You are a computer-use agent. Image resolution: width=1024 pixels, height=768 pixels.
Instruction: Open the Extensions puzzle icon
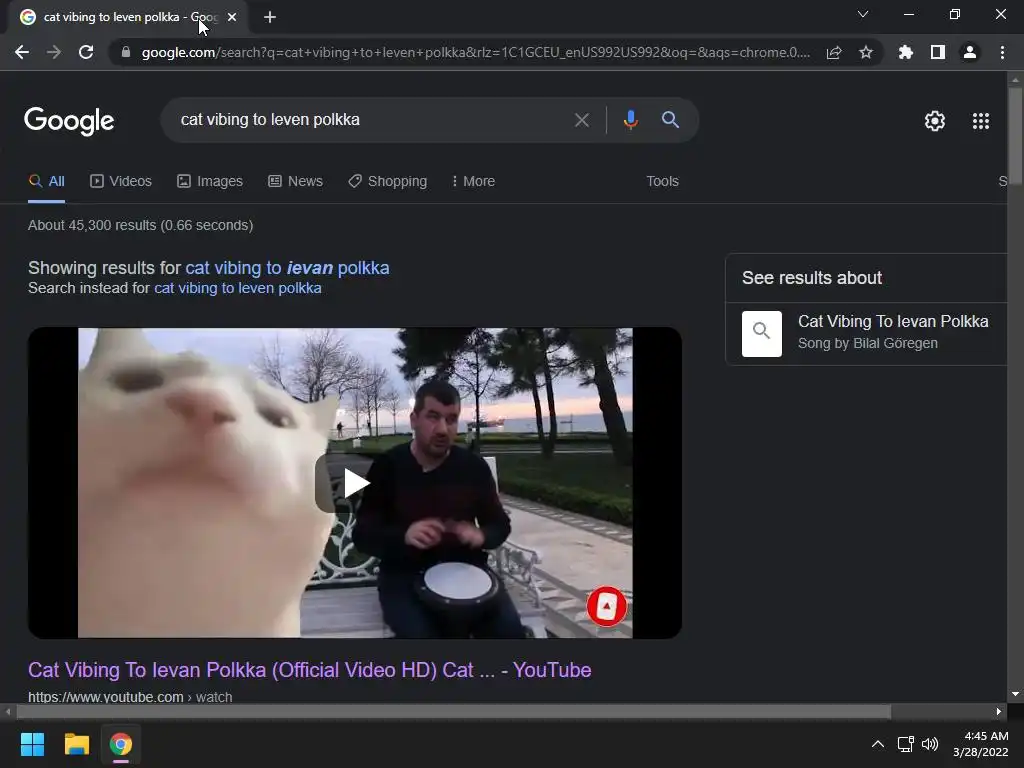(x=906, y=52)
